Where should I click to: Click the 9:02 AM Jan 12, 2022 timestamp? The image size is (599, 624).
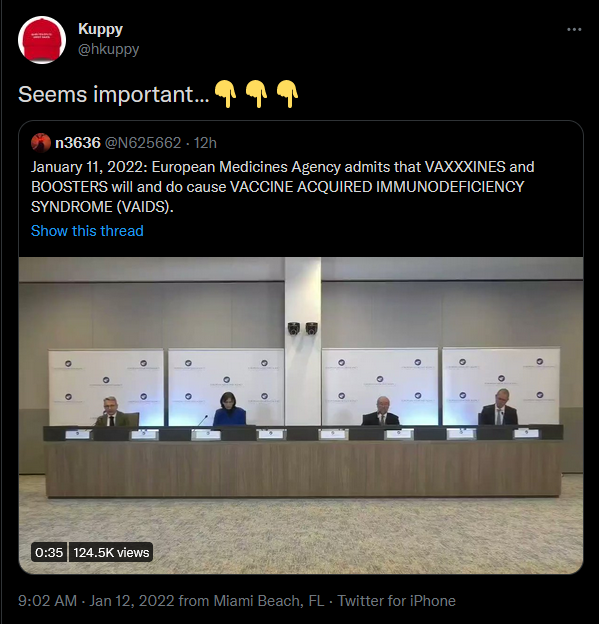(96, 601)
